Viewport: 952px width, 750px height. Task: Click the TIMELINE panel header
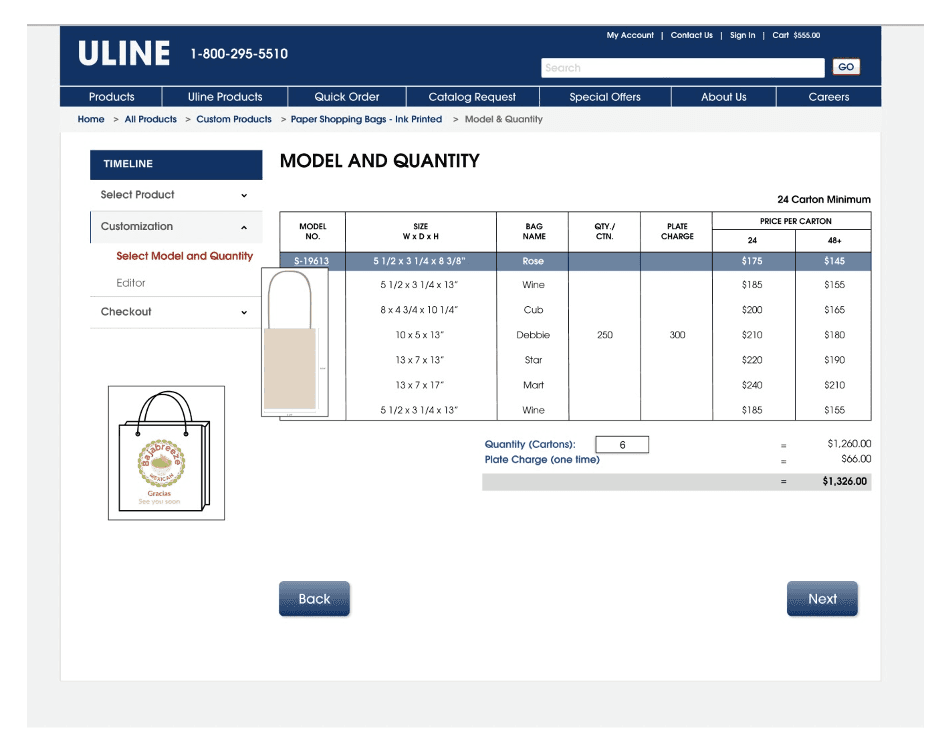pos(176,165)
